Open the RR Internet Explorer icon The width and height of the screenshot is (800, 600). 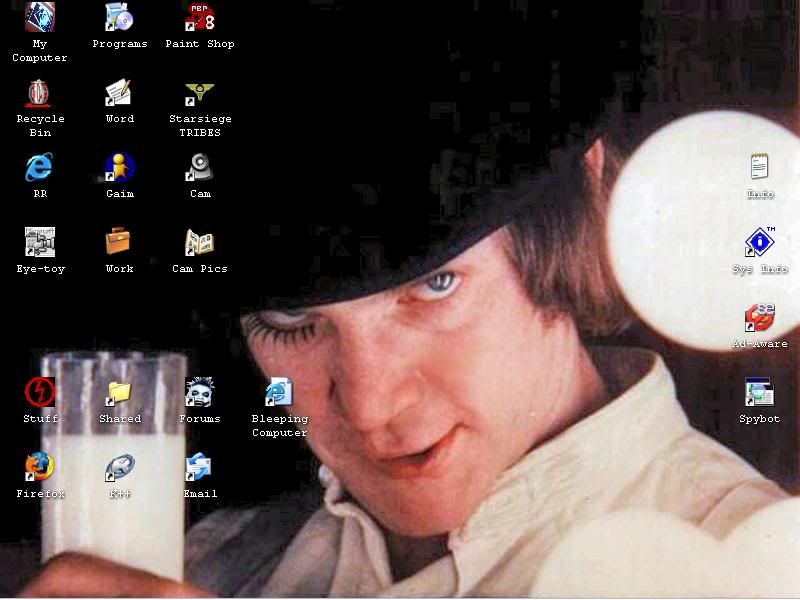[x=40, y=167]
